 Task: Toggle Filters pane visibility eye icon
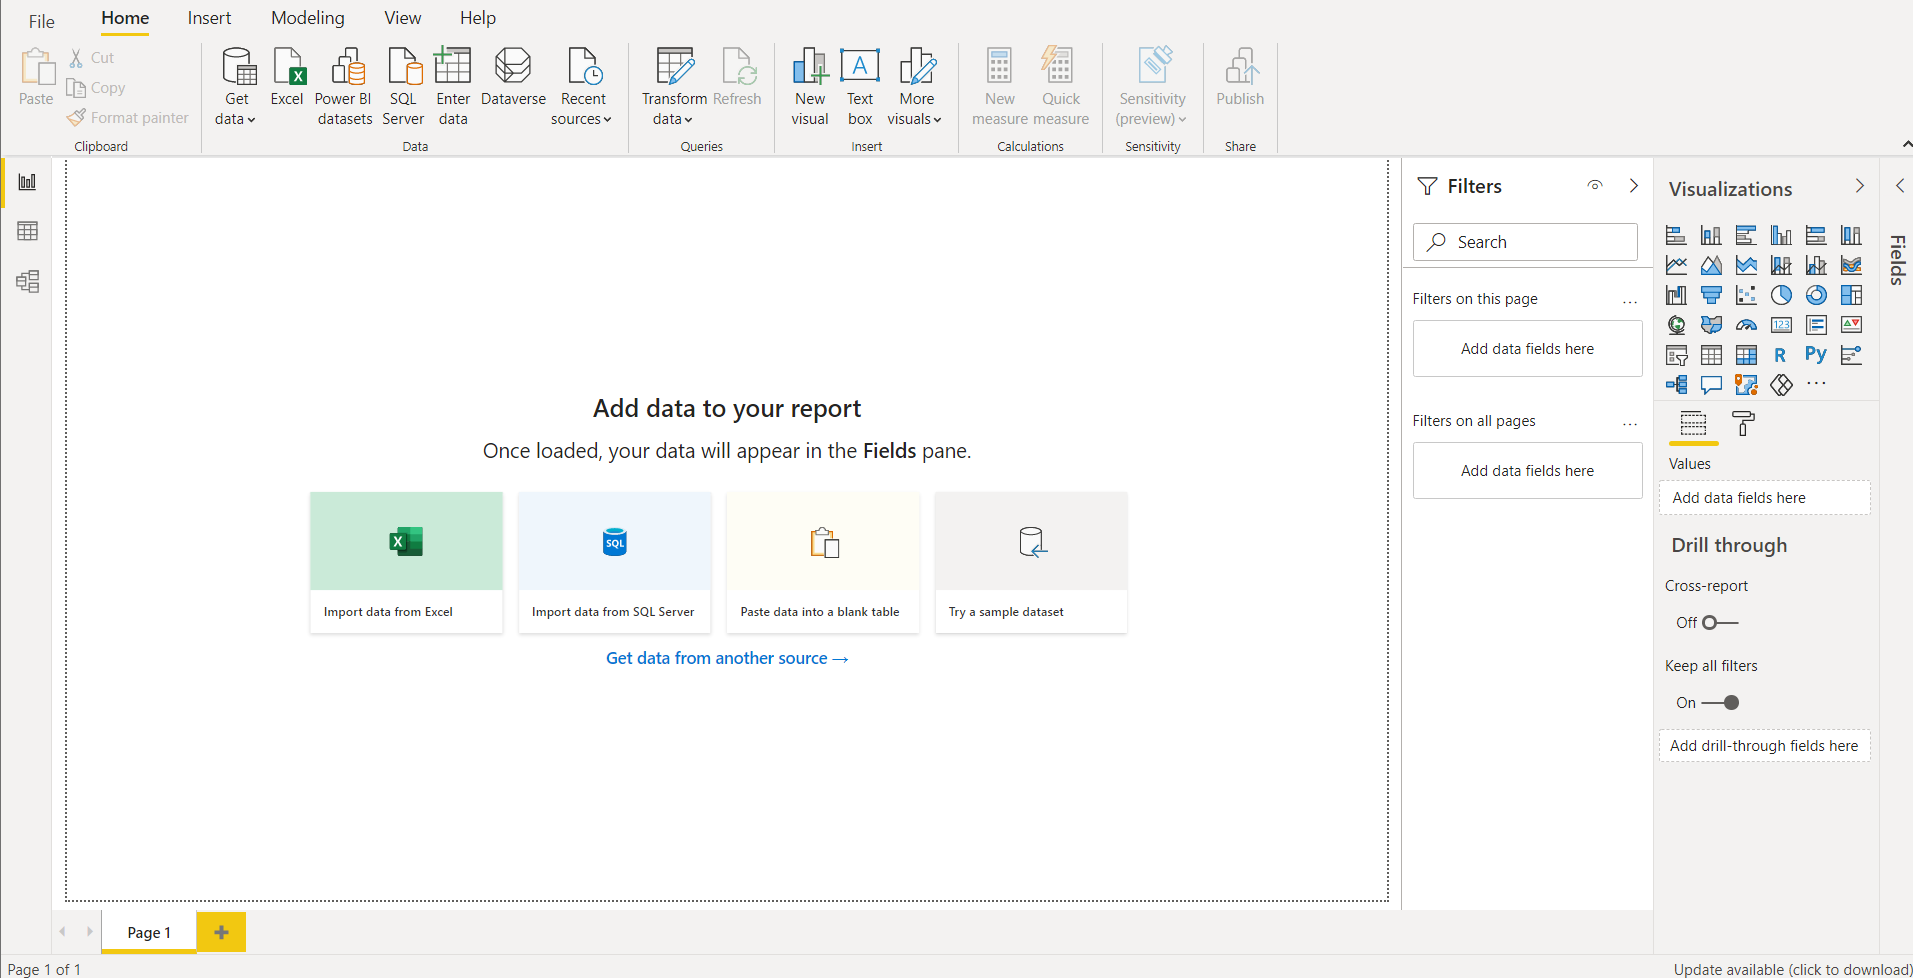pyautogui.click(x=1595, y=186)
